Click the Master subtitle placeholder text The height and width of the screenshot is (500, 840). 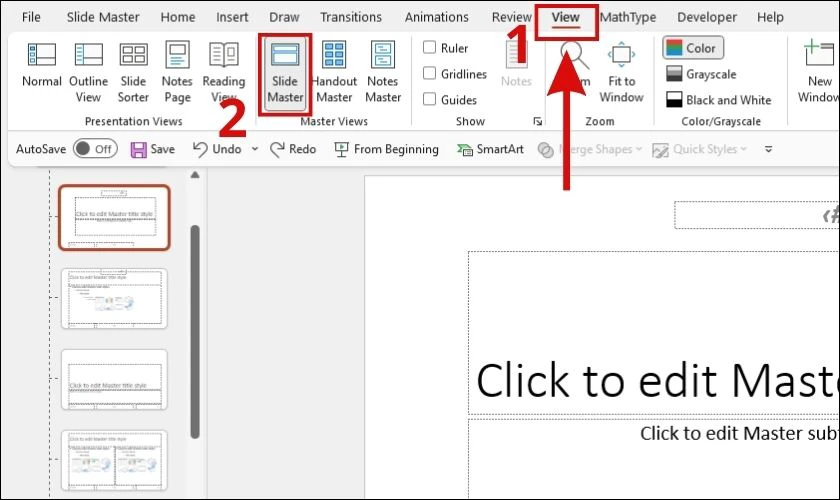point(740,433)
